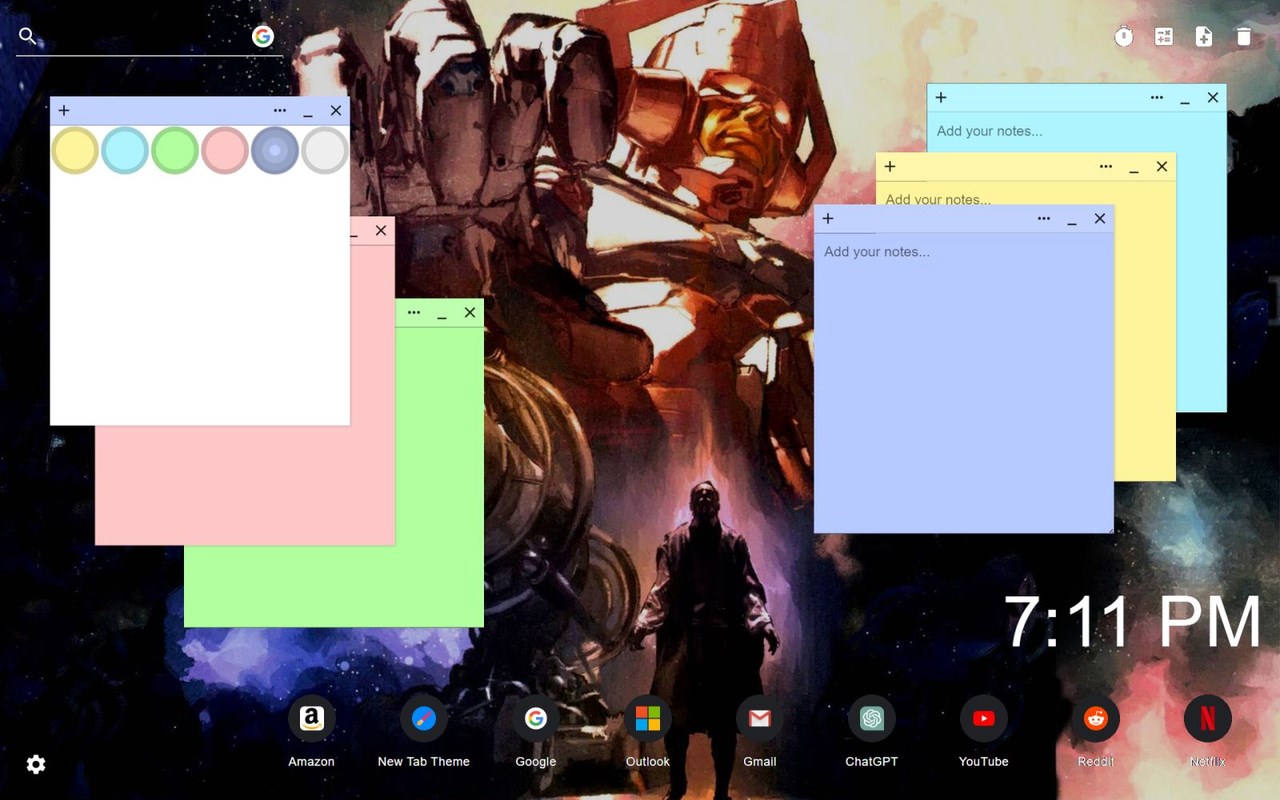The width and height of the screenshot is (1280, 800).
Task: Choose the pink note color
Action: tap(225, 151)
